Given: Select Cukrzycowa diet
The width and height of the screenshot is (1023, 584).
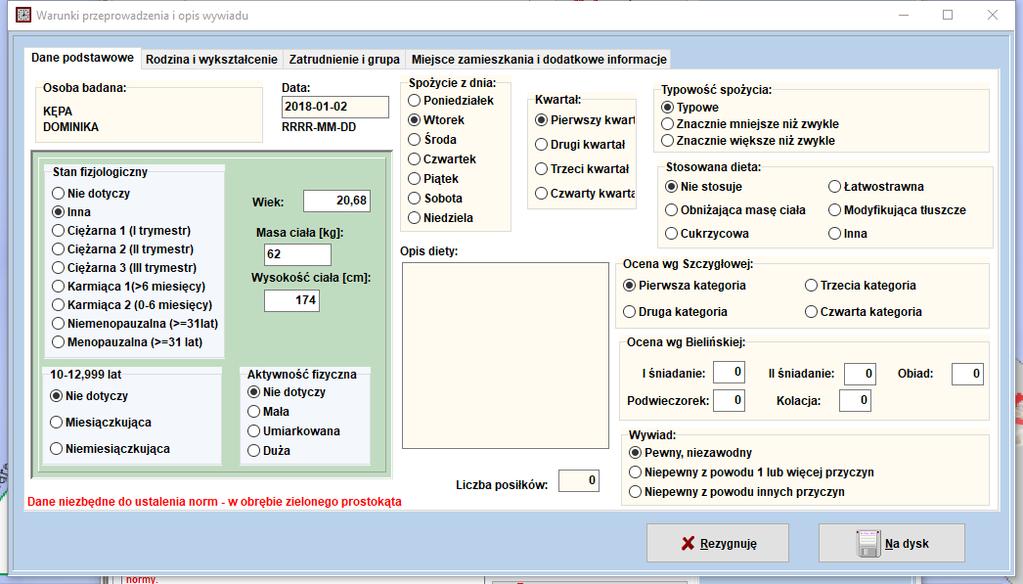Looking at the screenshot, I should (x=707, y=234).
